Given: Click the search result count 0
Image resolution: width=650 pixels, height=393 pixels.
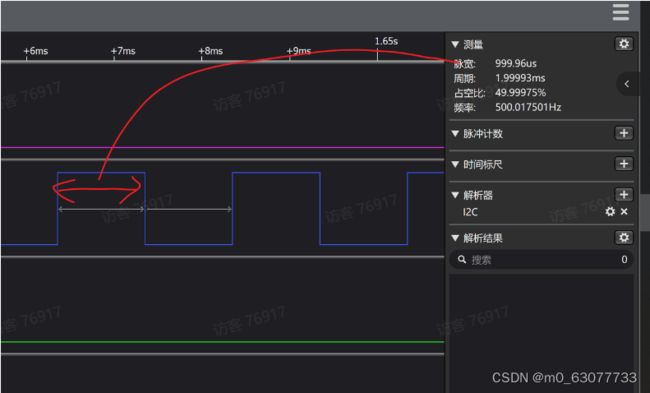Looking at the screenshot, I should 624,260.
